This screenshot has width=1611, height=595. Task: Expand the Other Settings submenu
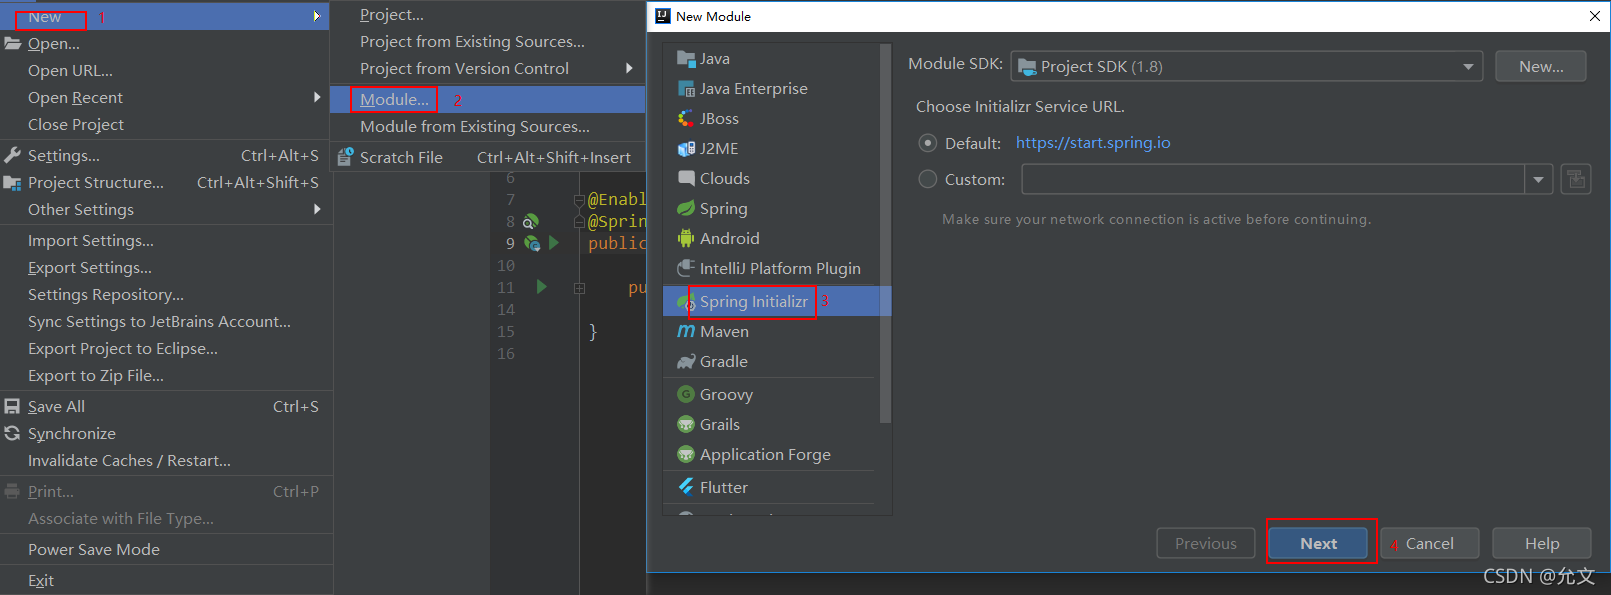coord(317,209)
